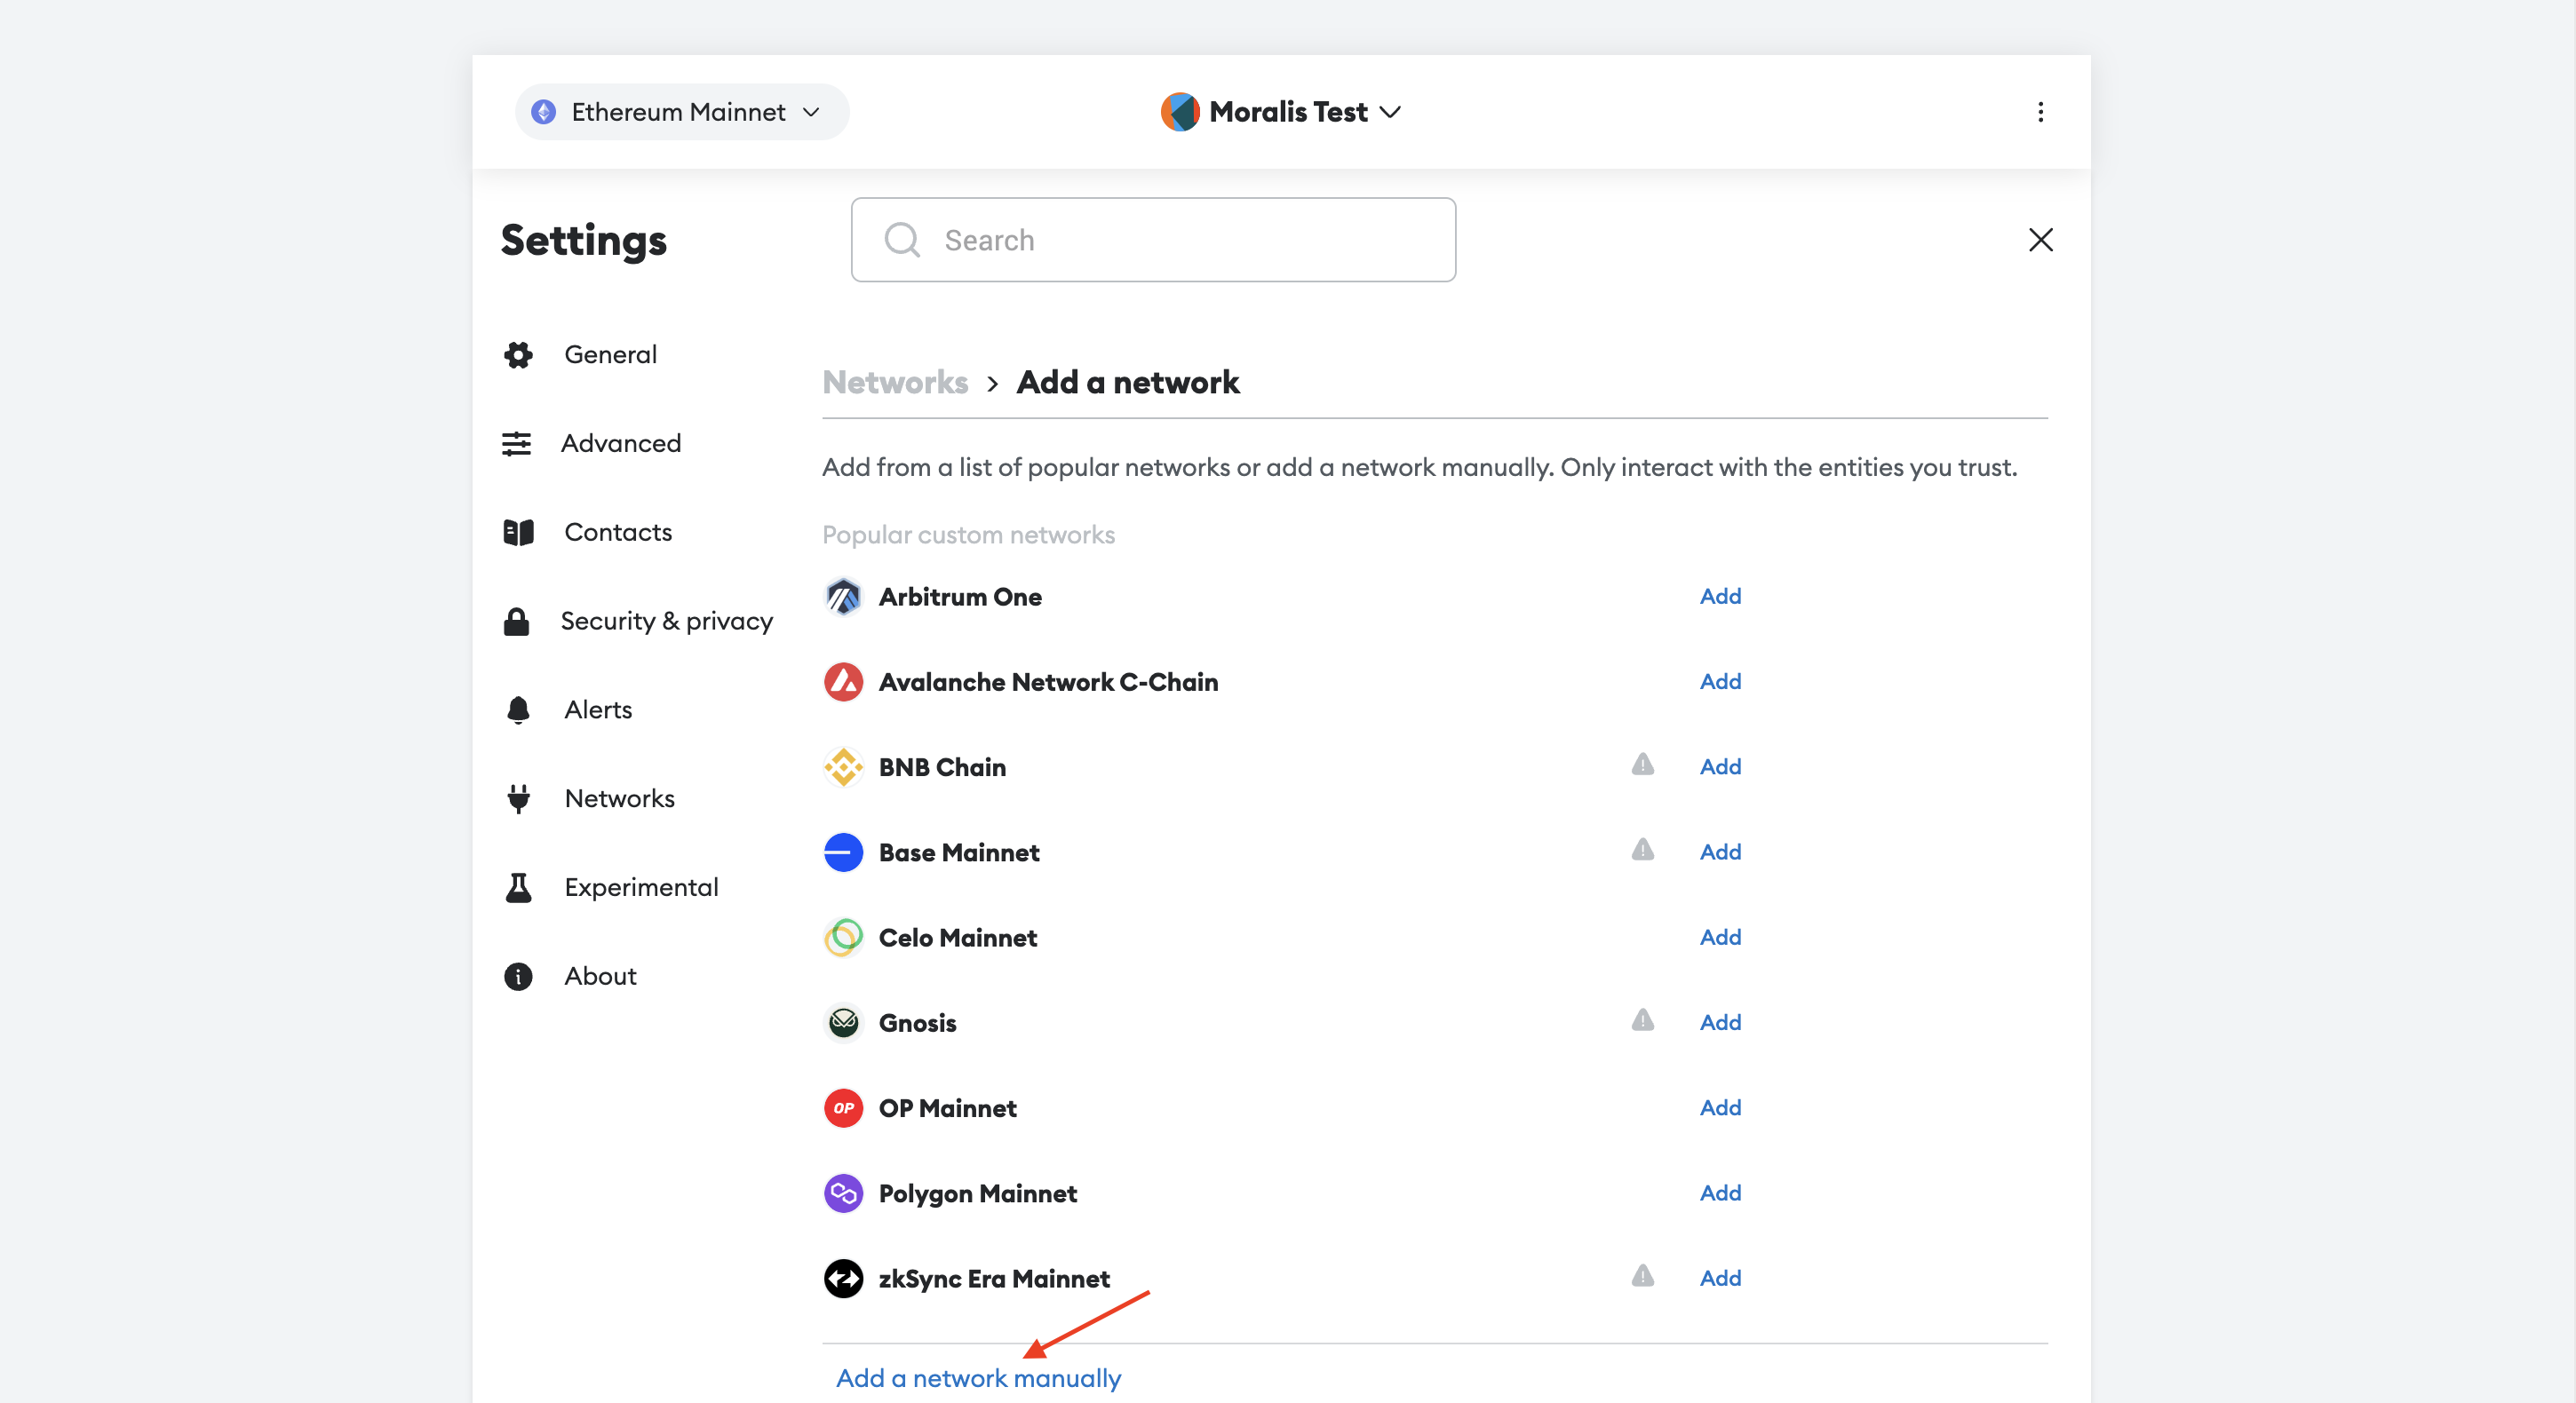Click Add a network manually link
This screenshot has width=2576, height=1403.
click(x=978, y=1378)
